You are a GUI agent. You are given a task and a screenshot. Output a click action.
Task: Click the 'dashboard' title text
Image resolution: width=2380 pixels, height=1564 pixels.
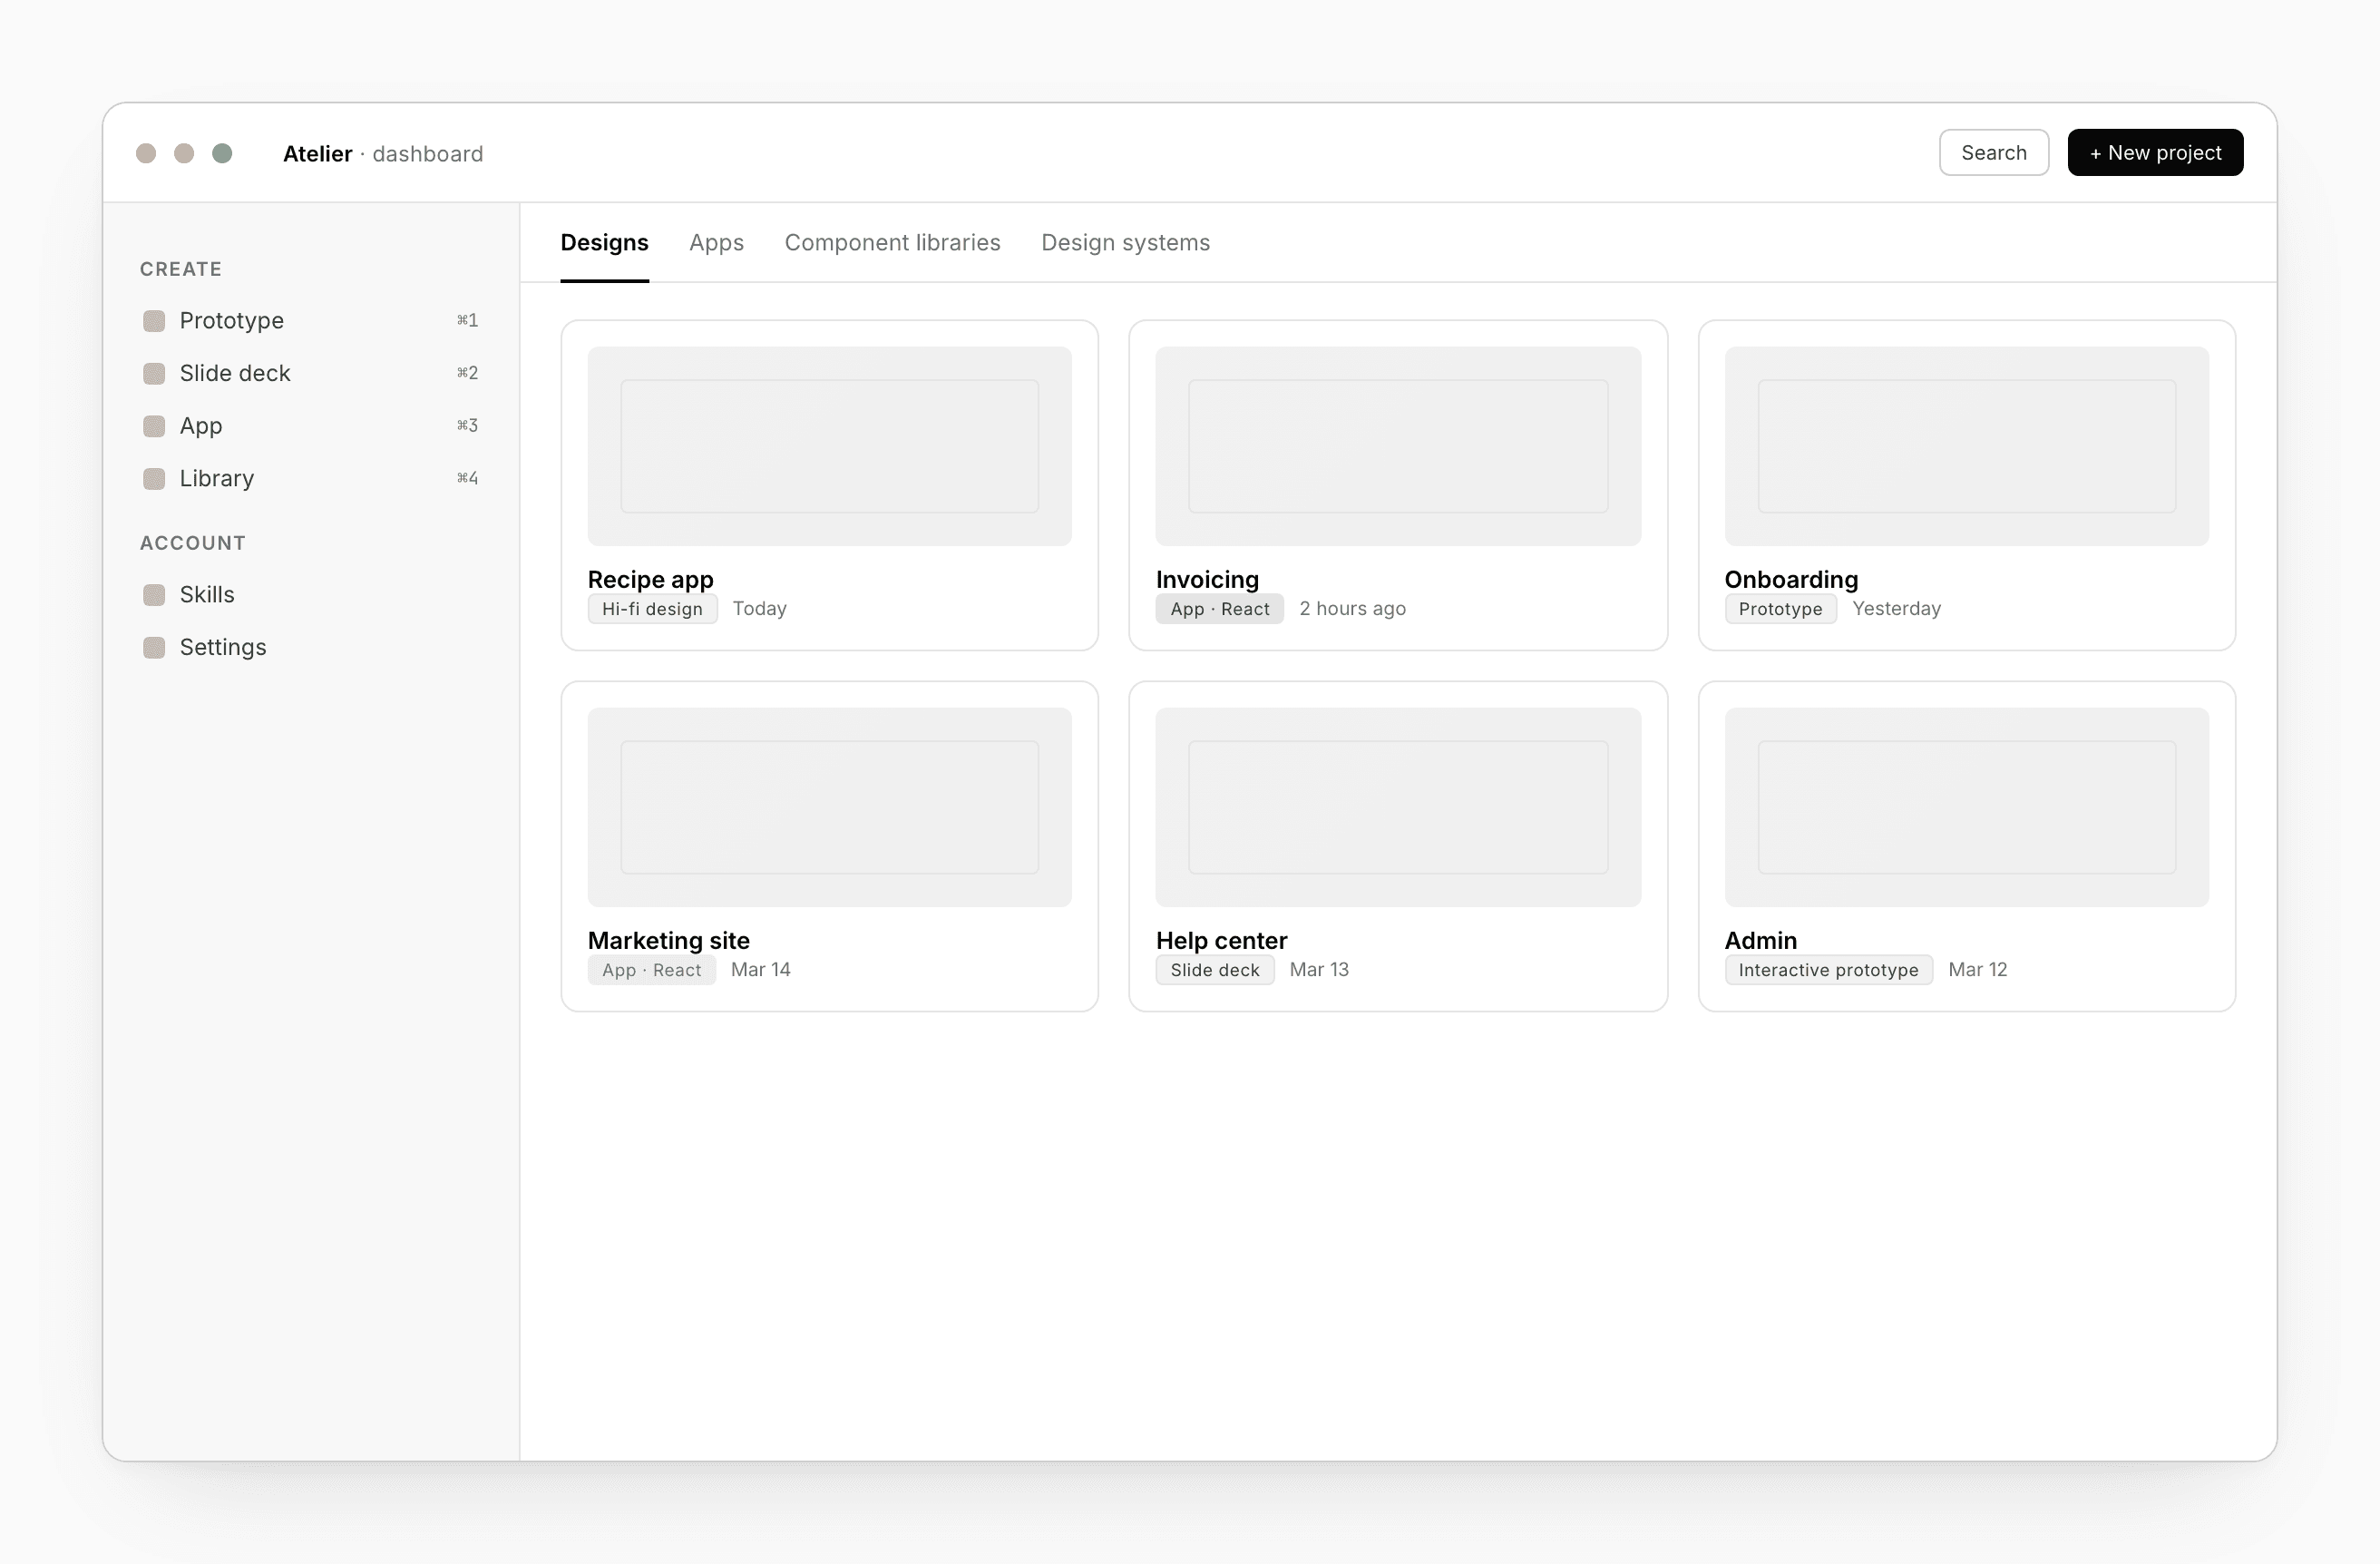(428, 154)
